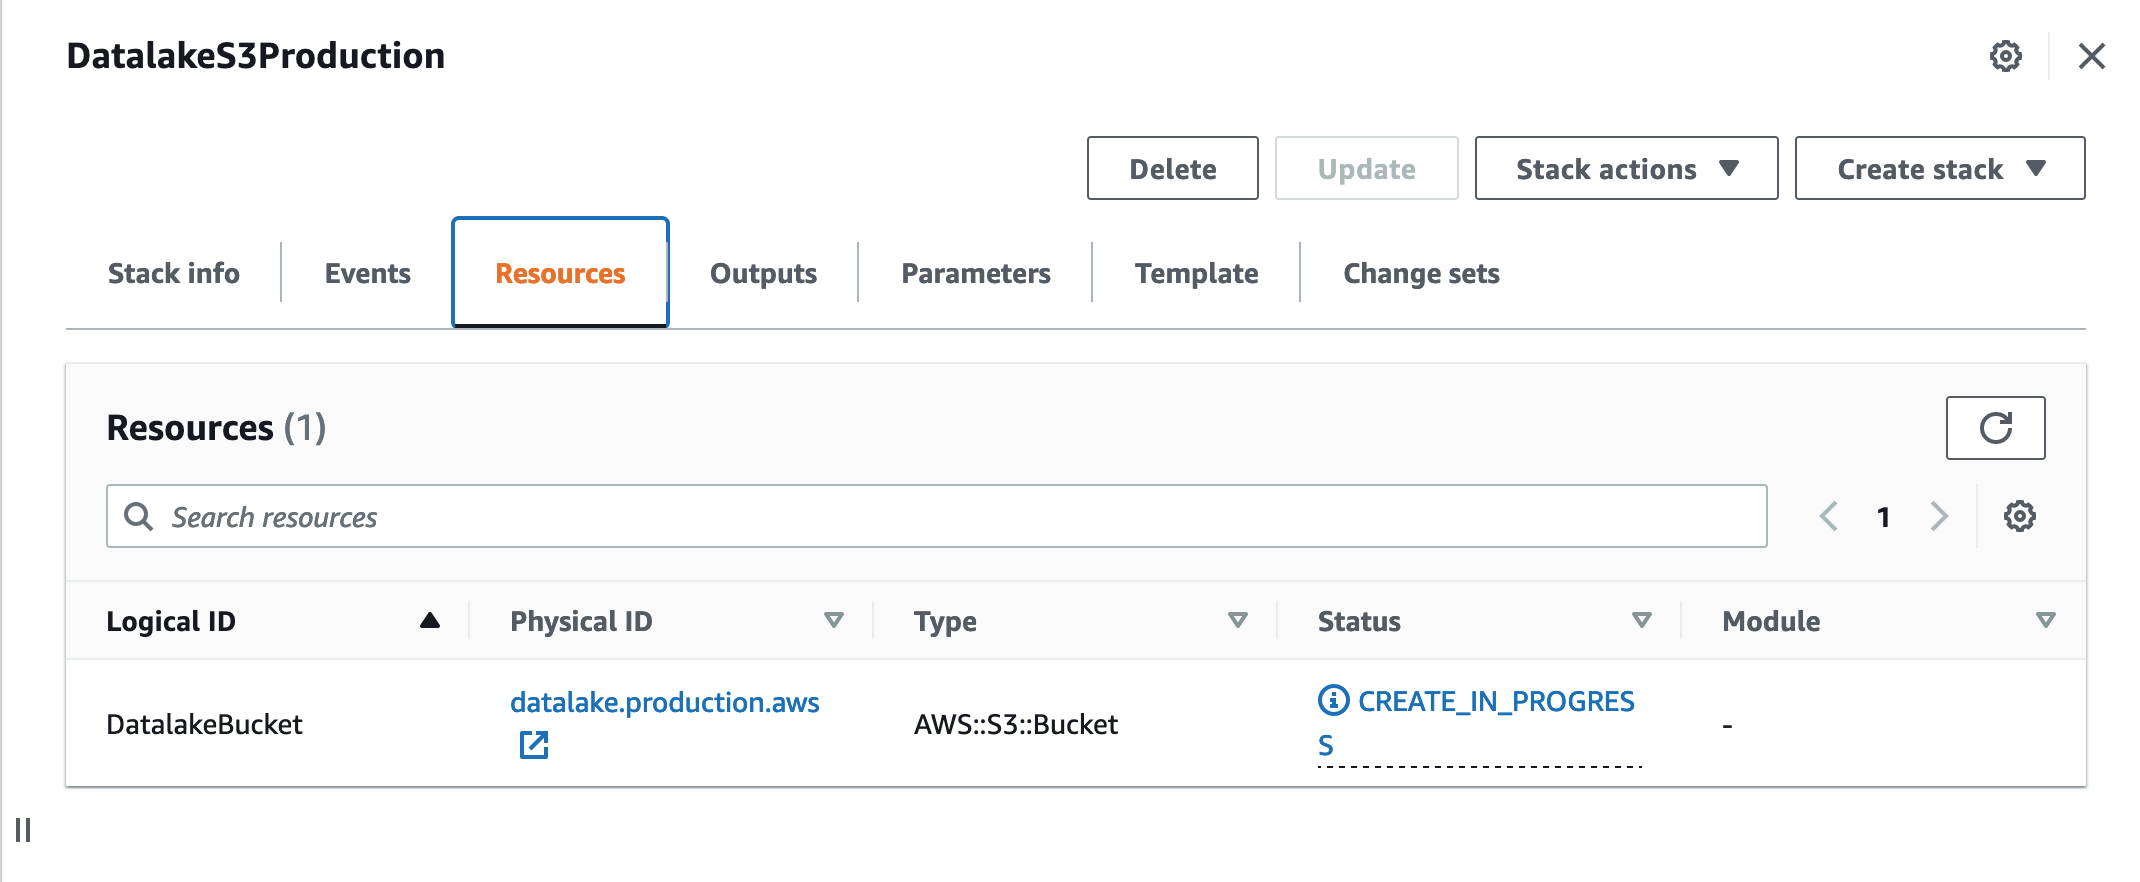
Task: Open stack panel settings gear at top
Action: (x=2005, y=56)
